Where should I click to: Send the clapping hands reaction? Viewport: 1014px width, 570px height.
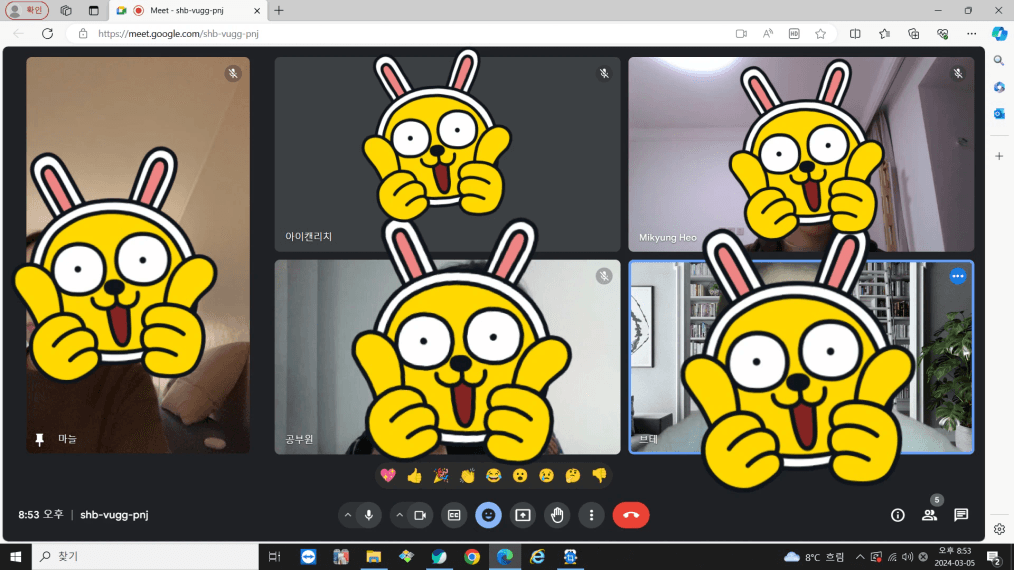point(468,476)
